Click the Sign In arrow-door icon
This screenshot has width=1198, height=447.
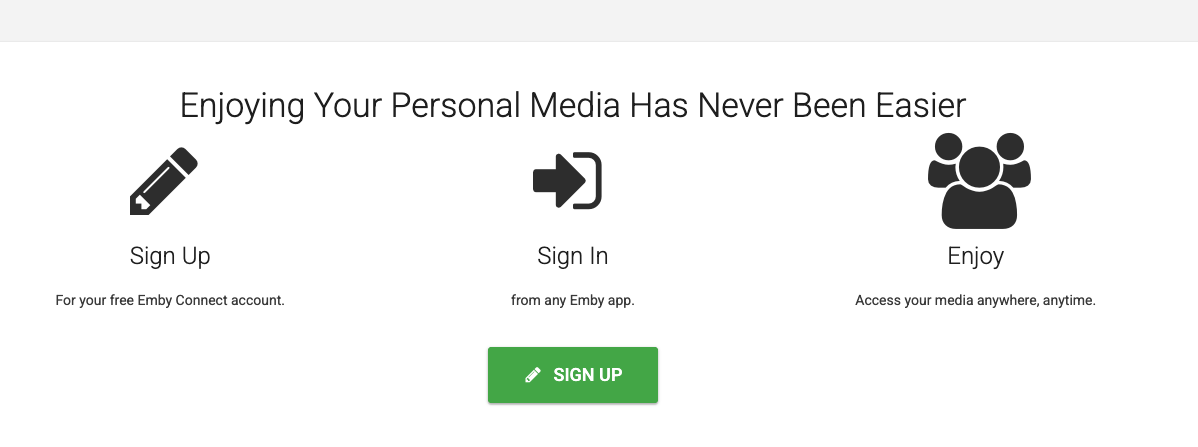[567, 180]
